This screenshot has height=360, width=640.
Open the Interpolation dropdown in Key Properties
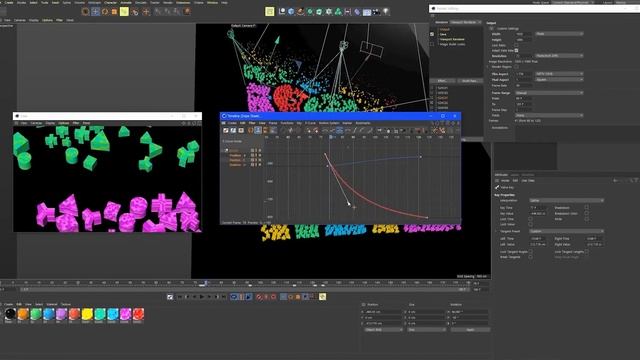(567, 200)
